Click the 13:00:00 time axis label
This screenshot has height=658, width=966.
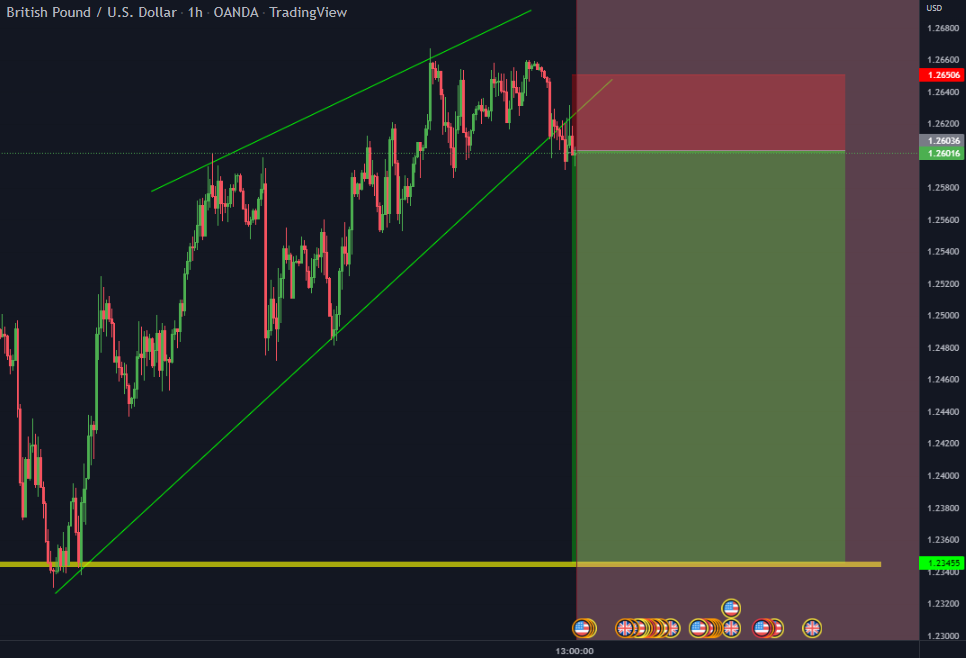coord(574,651)
